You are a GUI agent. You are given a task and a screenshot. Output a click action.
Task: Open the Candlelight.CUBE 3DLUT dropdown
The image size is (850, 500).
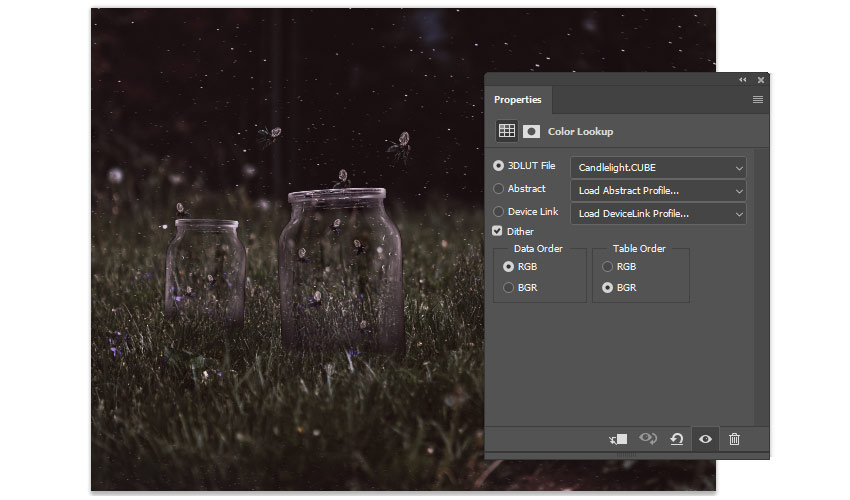click(658, 168)
